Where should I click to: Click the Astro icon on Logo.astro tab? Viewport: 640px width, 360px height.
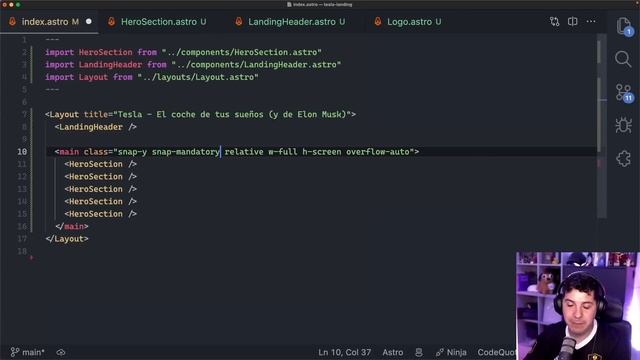tap(378, 22)
